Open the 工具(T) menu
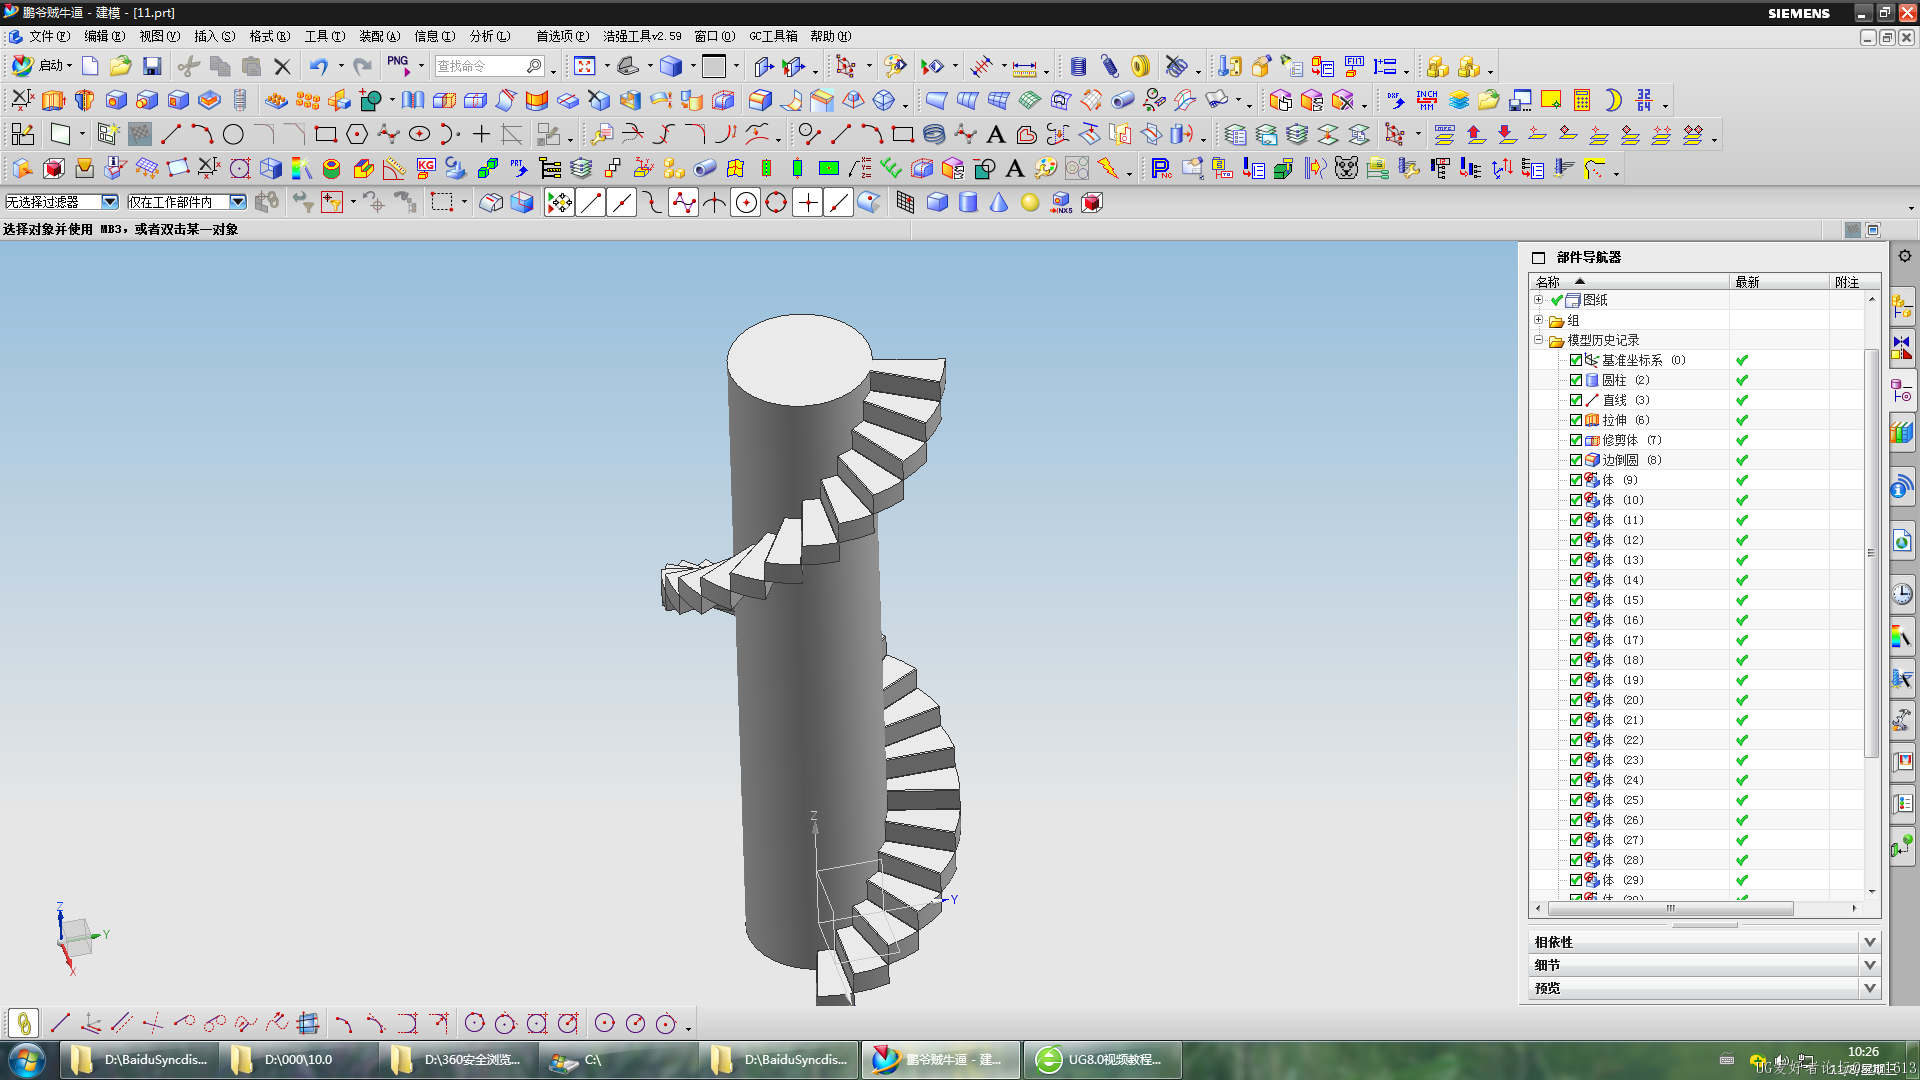This screenshot has height=1080, width=1920. [x=324, y=36]
